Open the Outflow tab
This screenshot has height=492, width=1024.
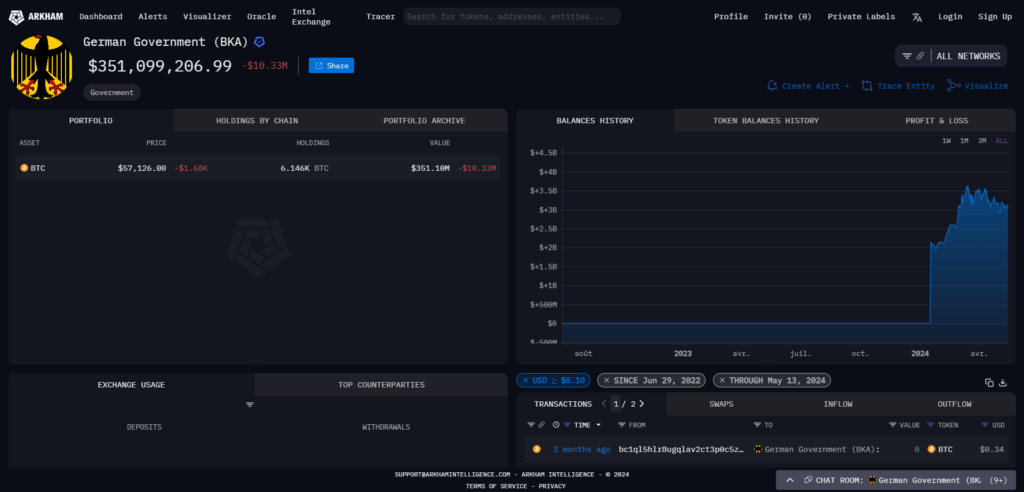[x=954, y=404]
